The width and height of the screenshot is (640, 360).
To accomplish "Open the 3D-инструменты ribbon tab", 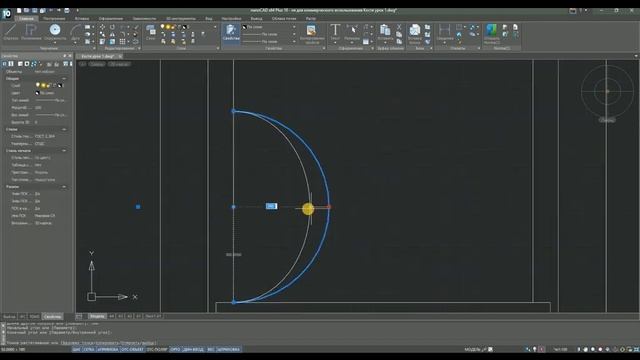I will [181, 18].
